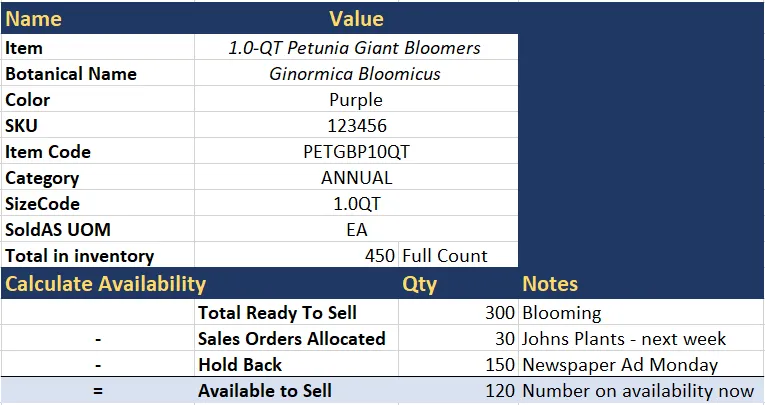Select the Item Code cell PETGBP10QT
The height and width of the screenshot is (405, 765).
(x=356, y=151)
